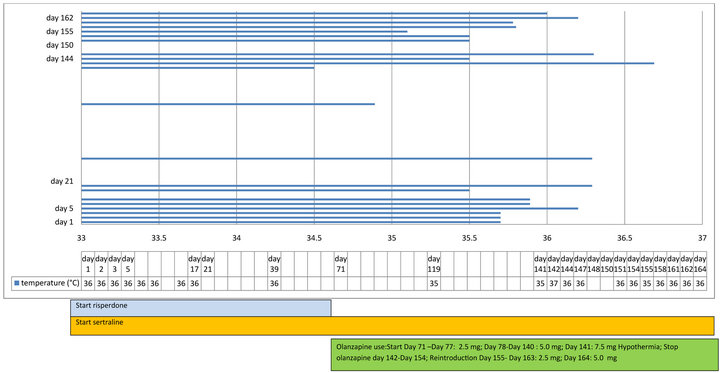Click table column header 'day 71'
Screen dimensions: 720x373
tap(341, 264)
